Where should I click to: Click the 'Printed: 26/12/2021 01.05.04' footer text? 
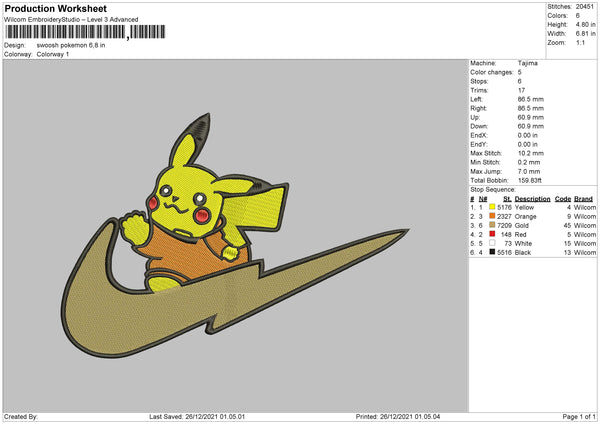[398, 416]
